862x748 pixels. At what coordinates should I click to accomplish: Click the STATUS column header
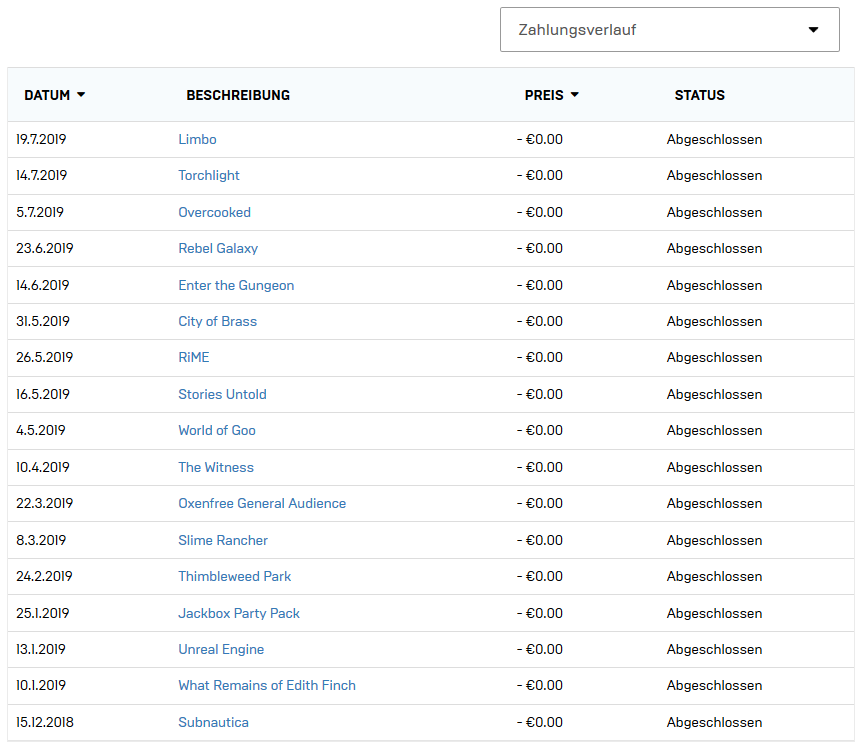point(700,95)
